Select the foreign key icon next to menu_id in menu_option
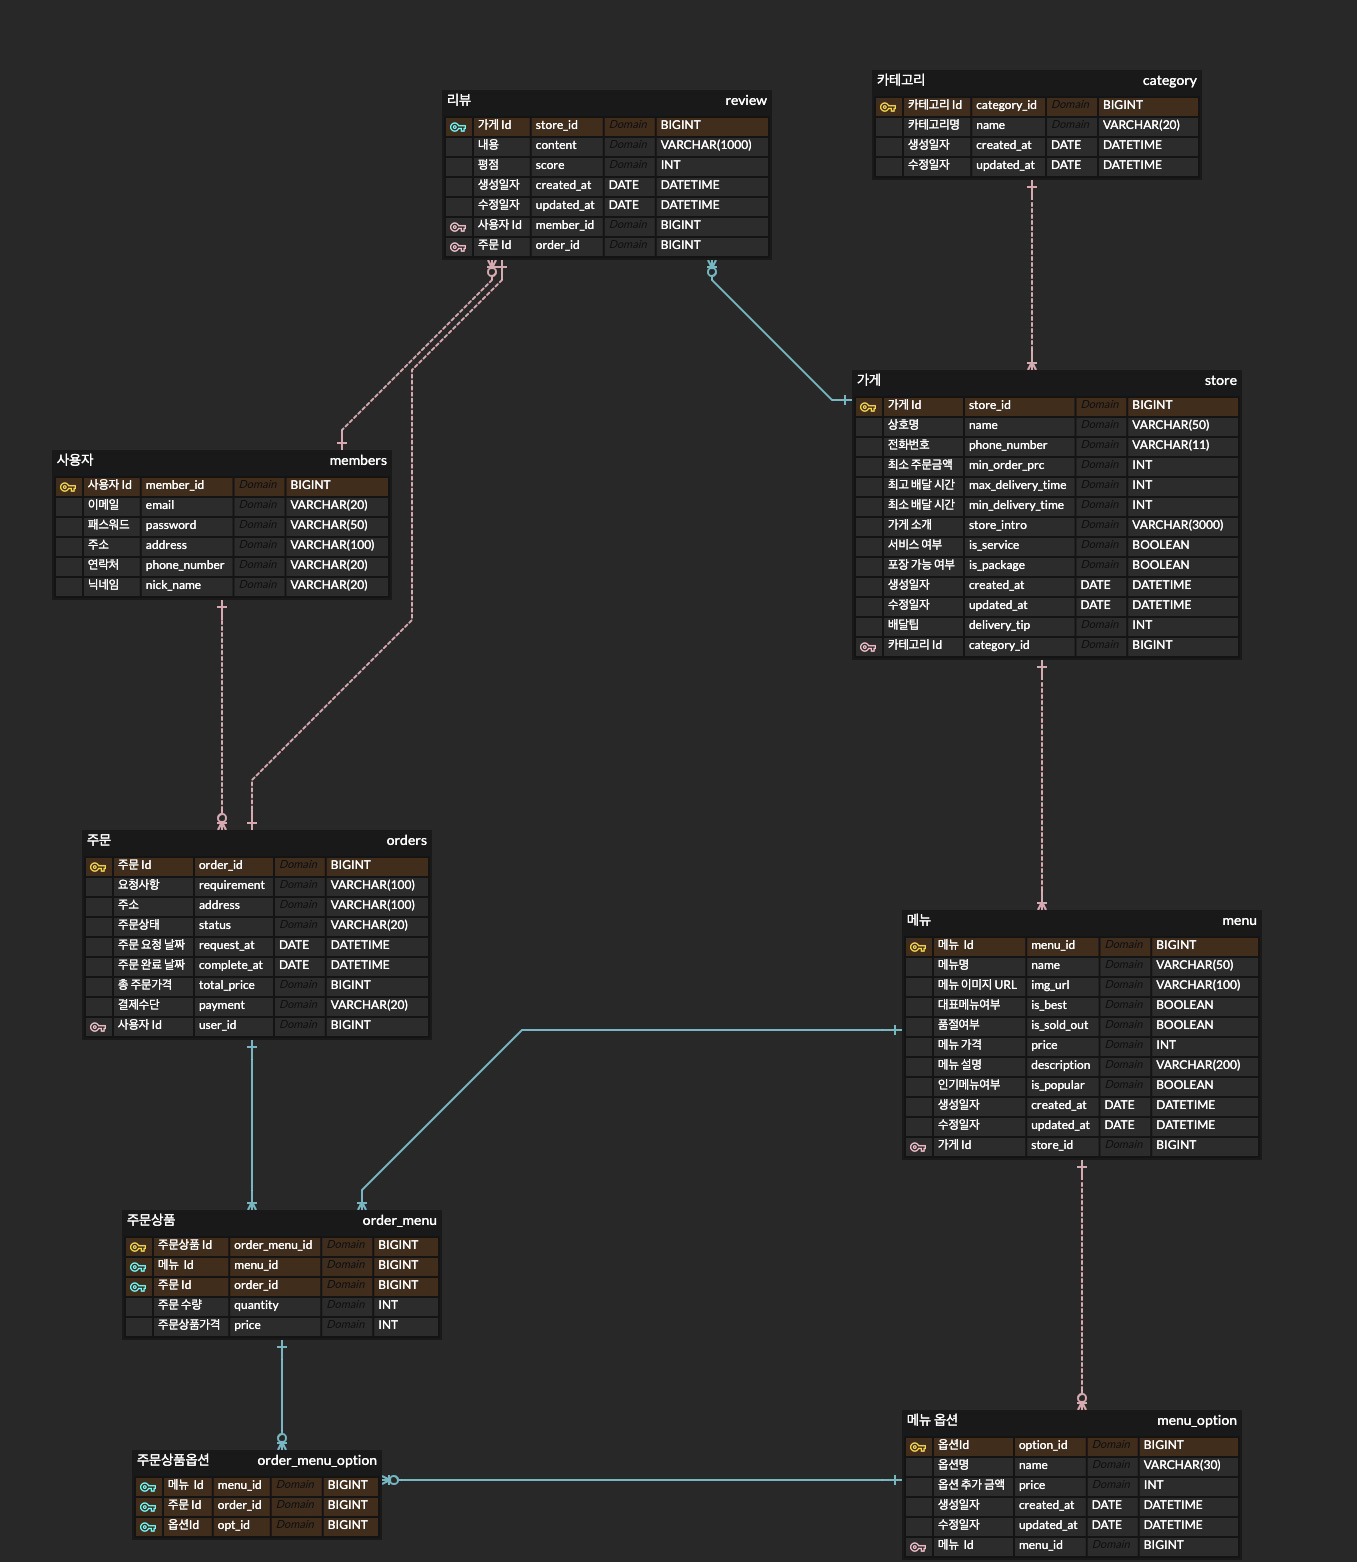The height and width of the screenshot is (1562, 1357). point(918,1545)
